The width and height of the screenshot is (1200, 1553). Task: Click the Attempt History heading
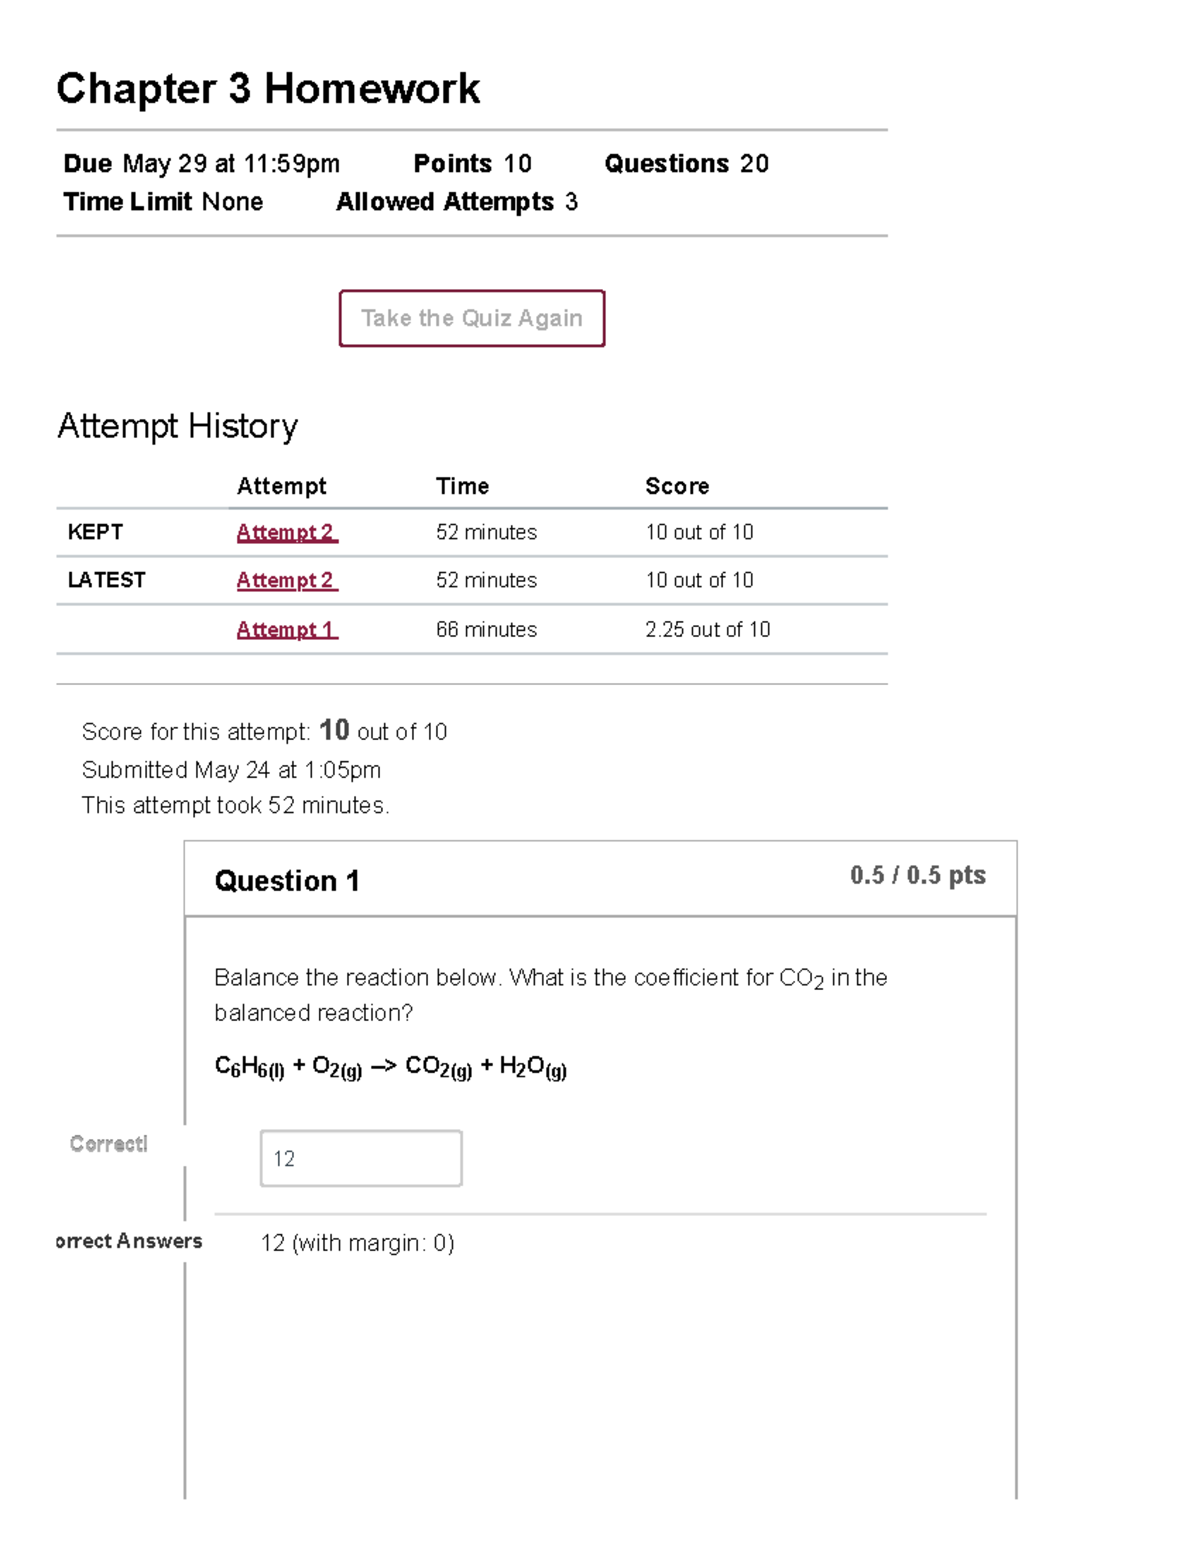pos(178,426)
